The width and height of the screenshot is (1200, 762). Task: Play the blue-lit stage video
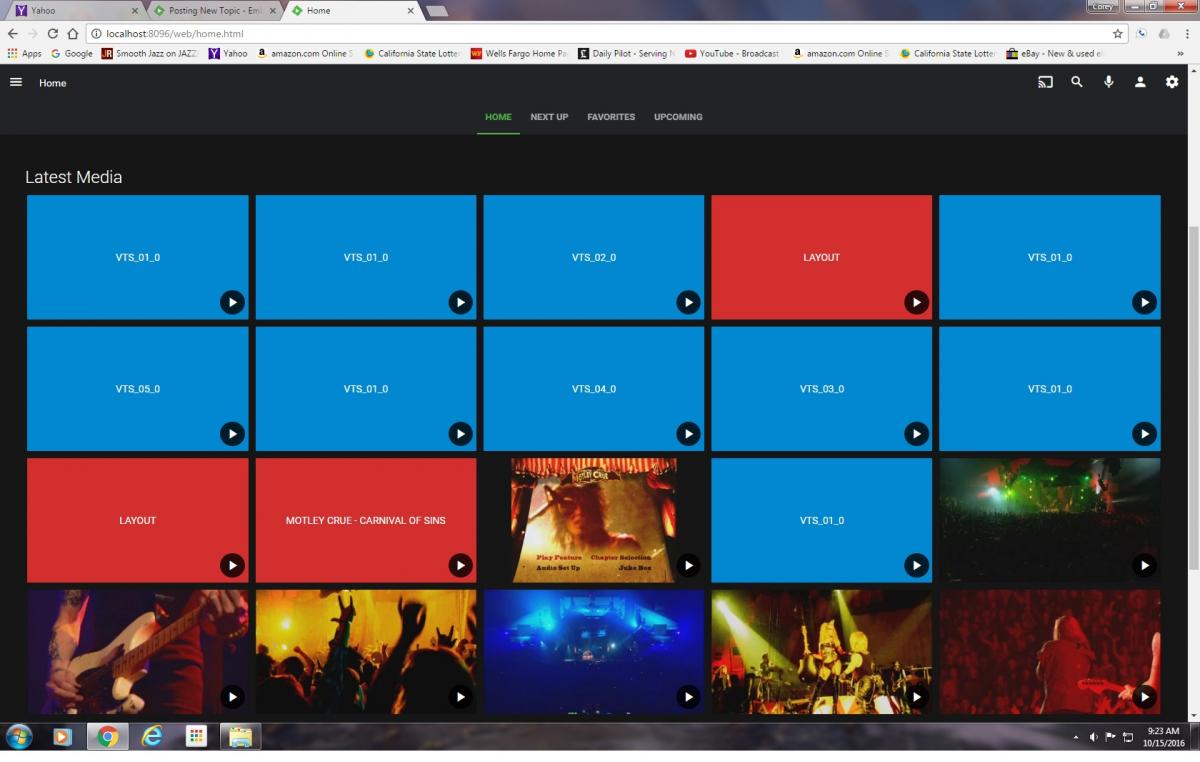(688, 697)
